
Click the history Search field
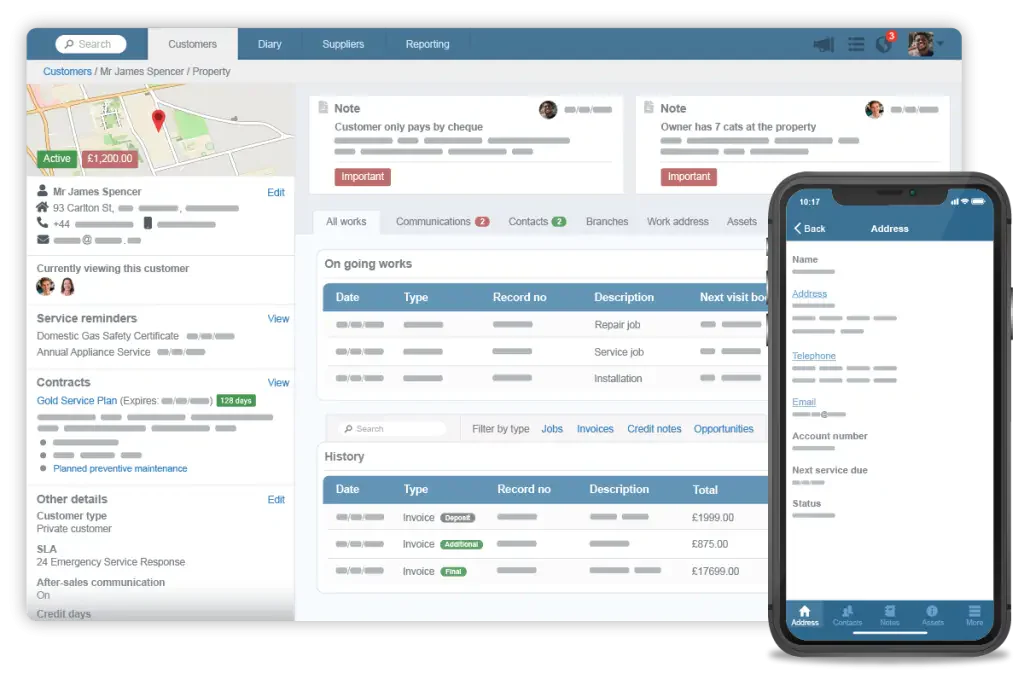(393, 429)
